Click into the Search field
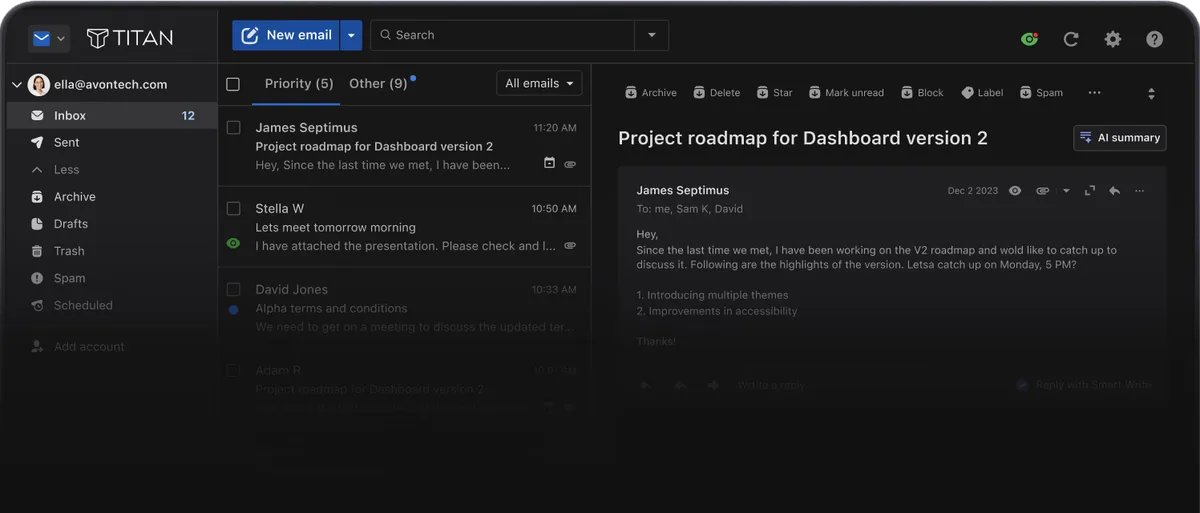This screenshot has height=513, width=1200. [503, 35]
